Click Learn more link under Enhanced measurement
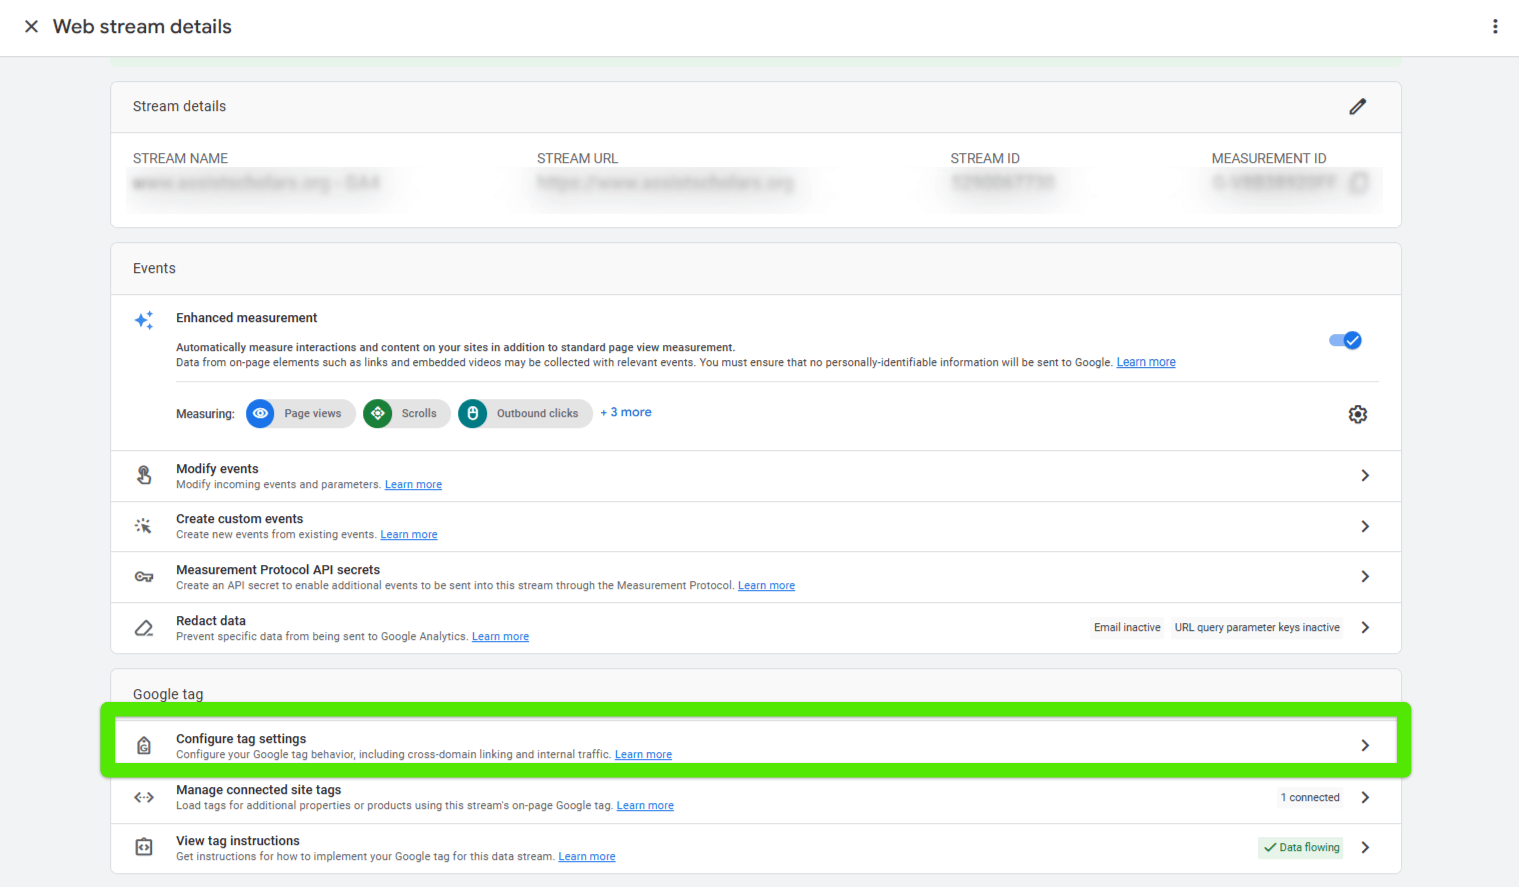This screenshot has width=1519, height=887. coord(1146,363)
